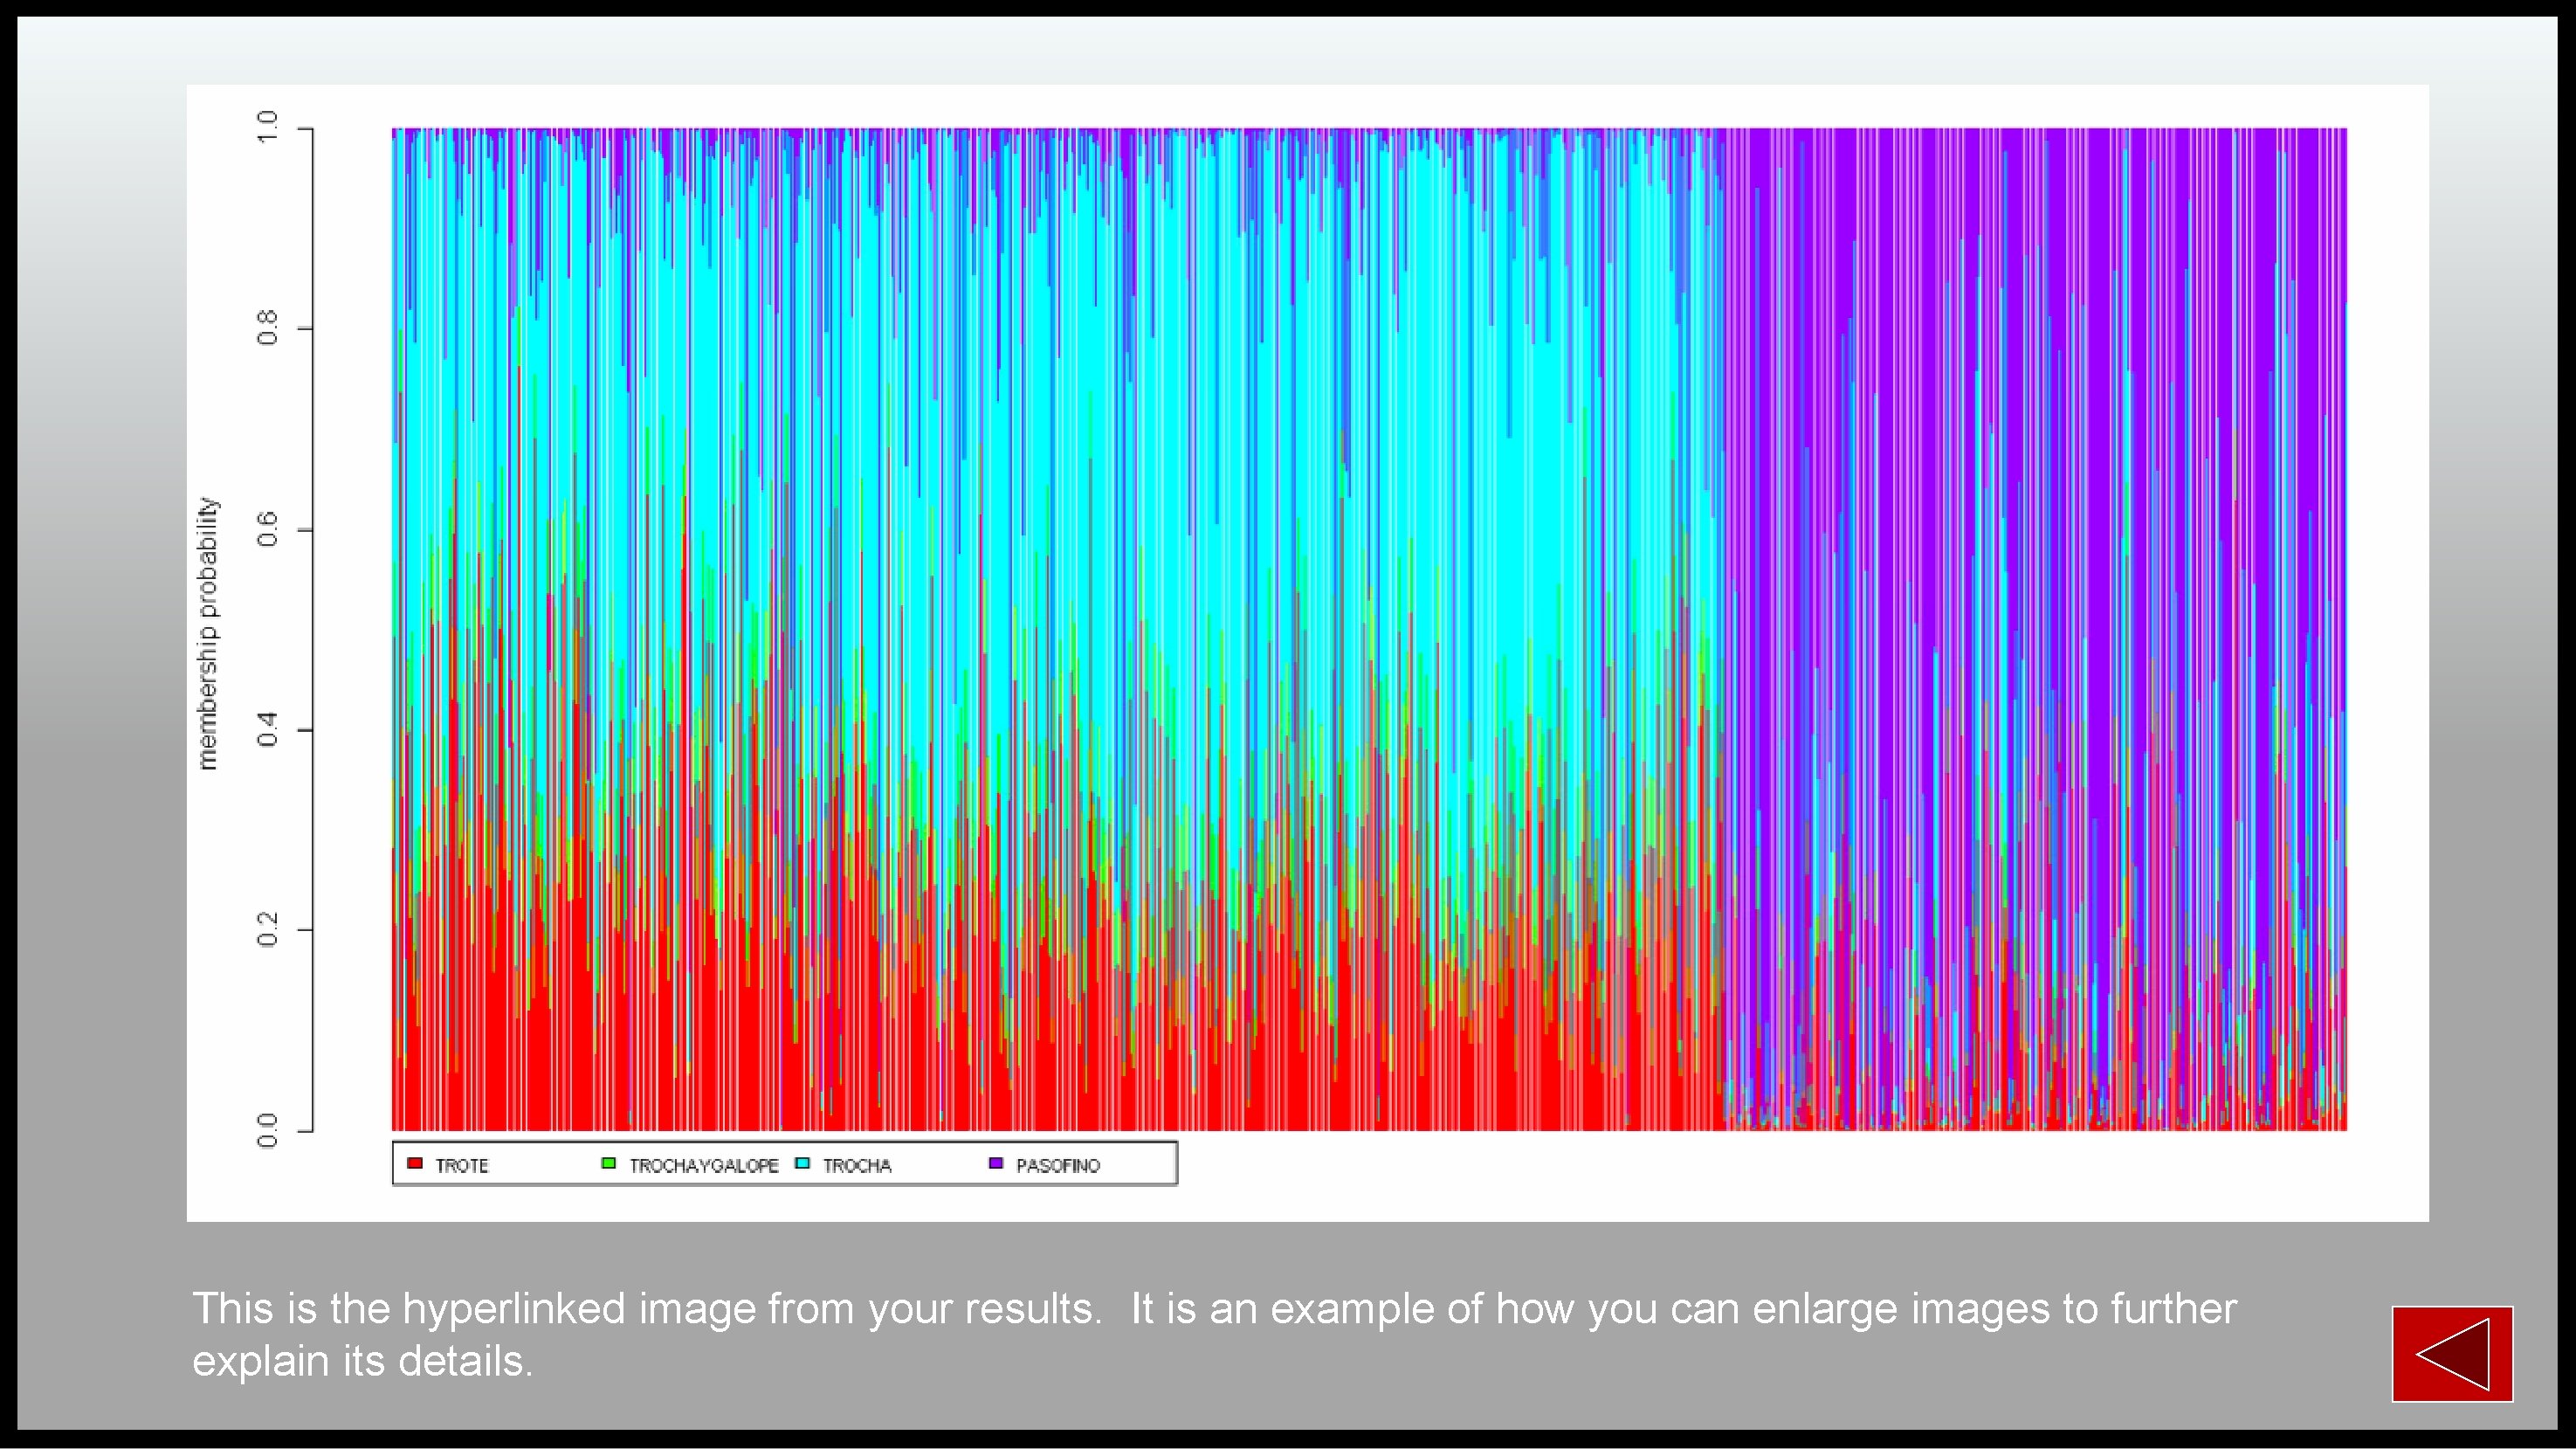
Task: Select the TROTE legend label
Action: 462,1166
